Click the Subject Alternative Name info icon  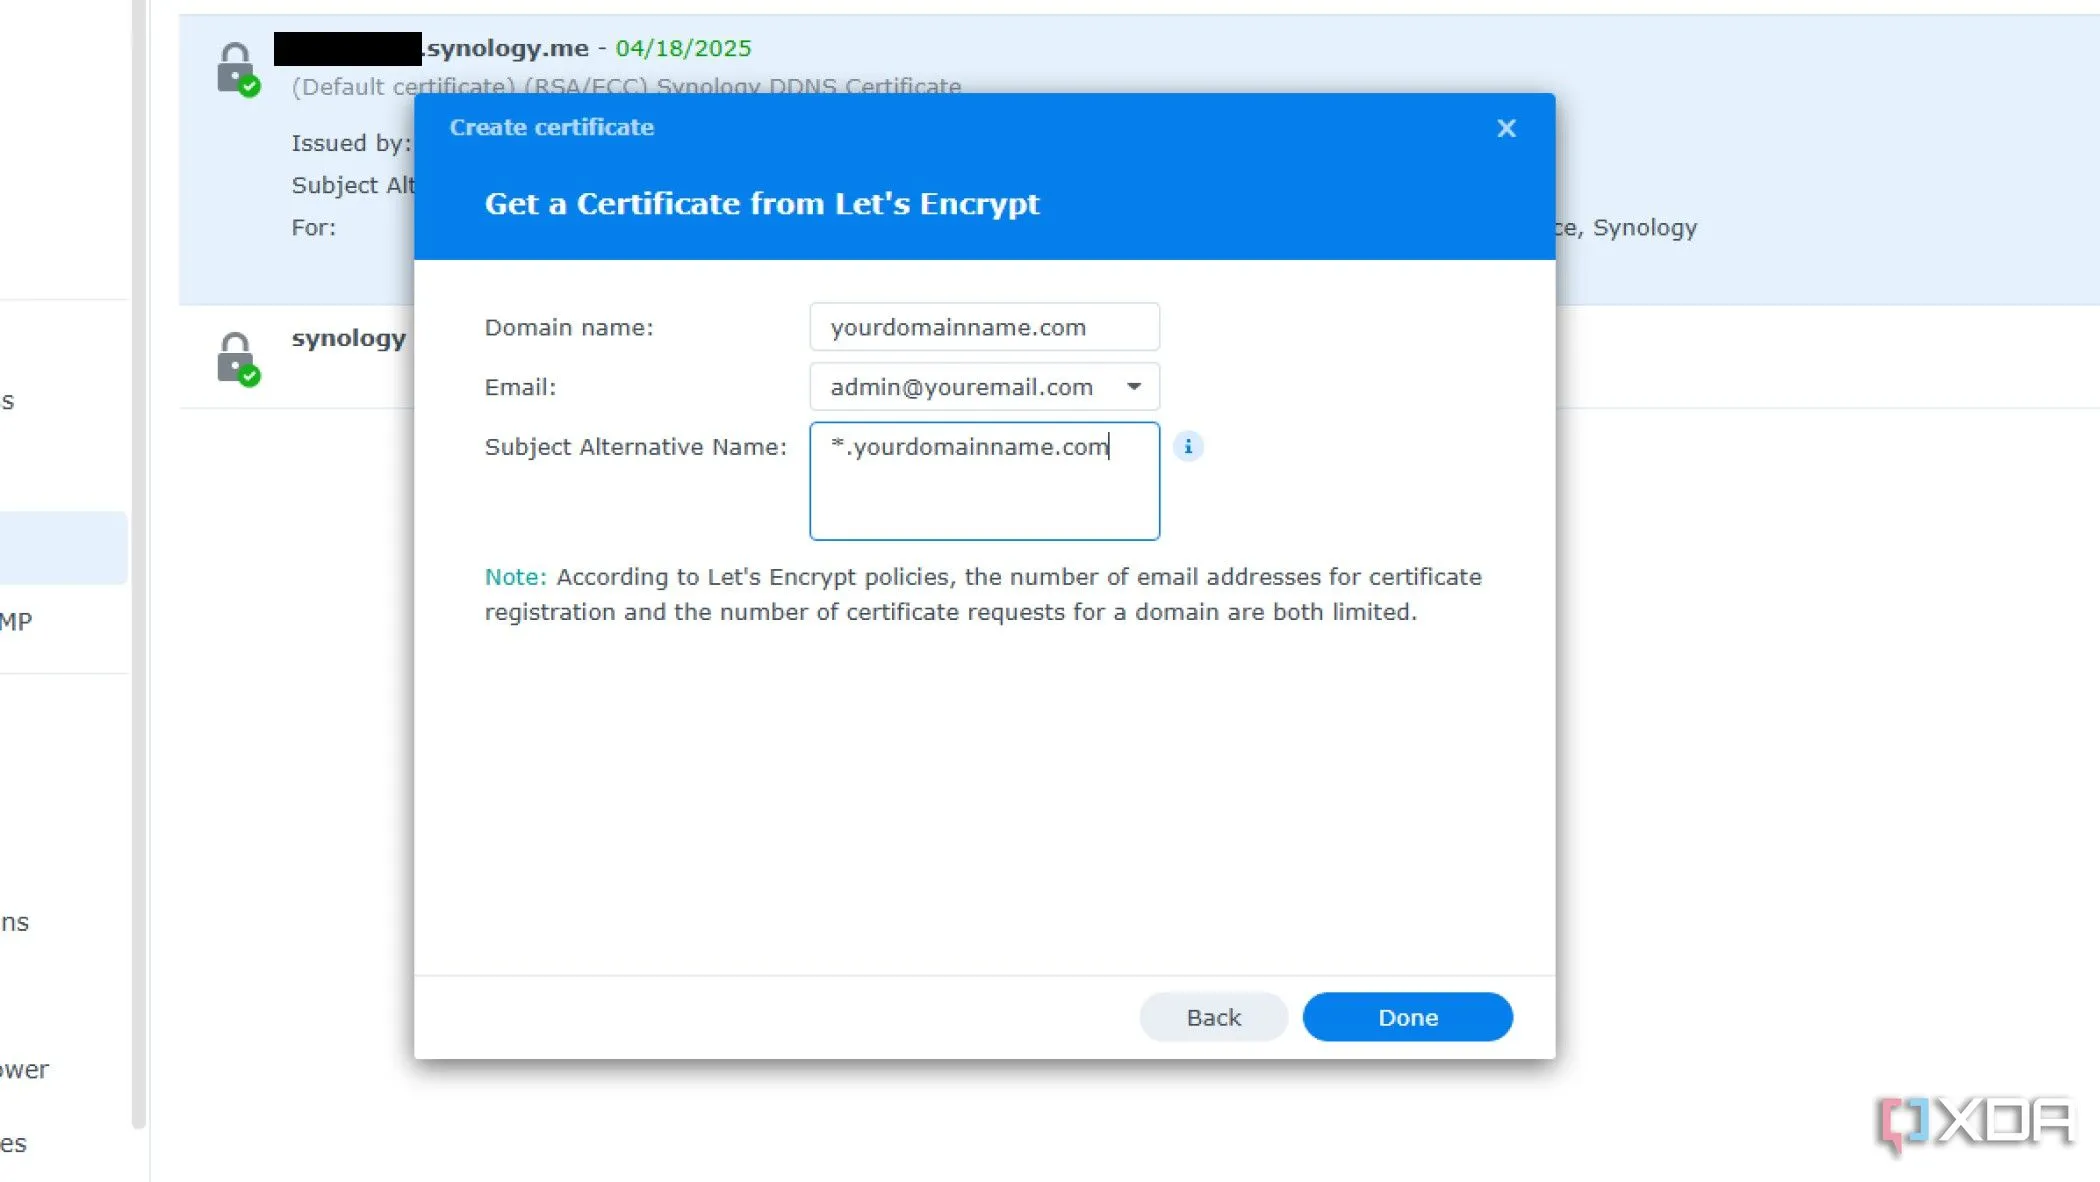click(x=1188, y=446)
